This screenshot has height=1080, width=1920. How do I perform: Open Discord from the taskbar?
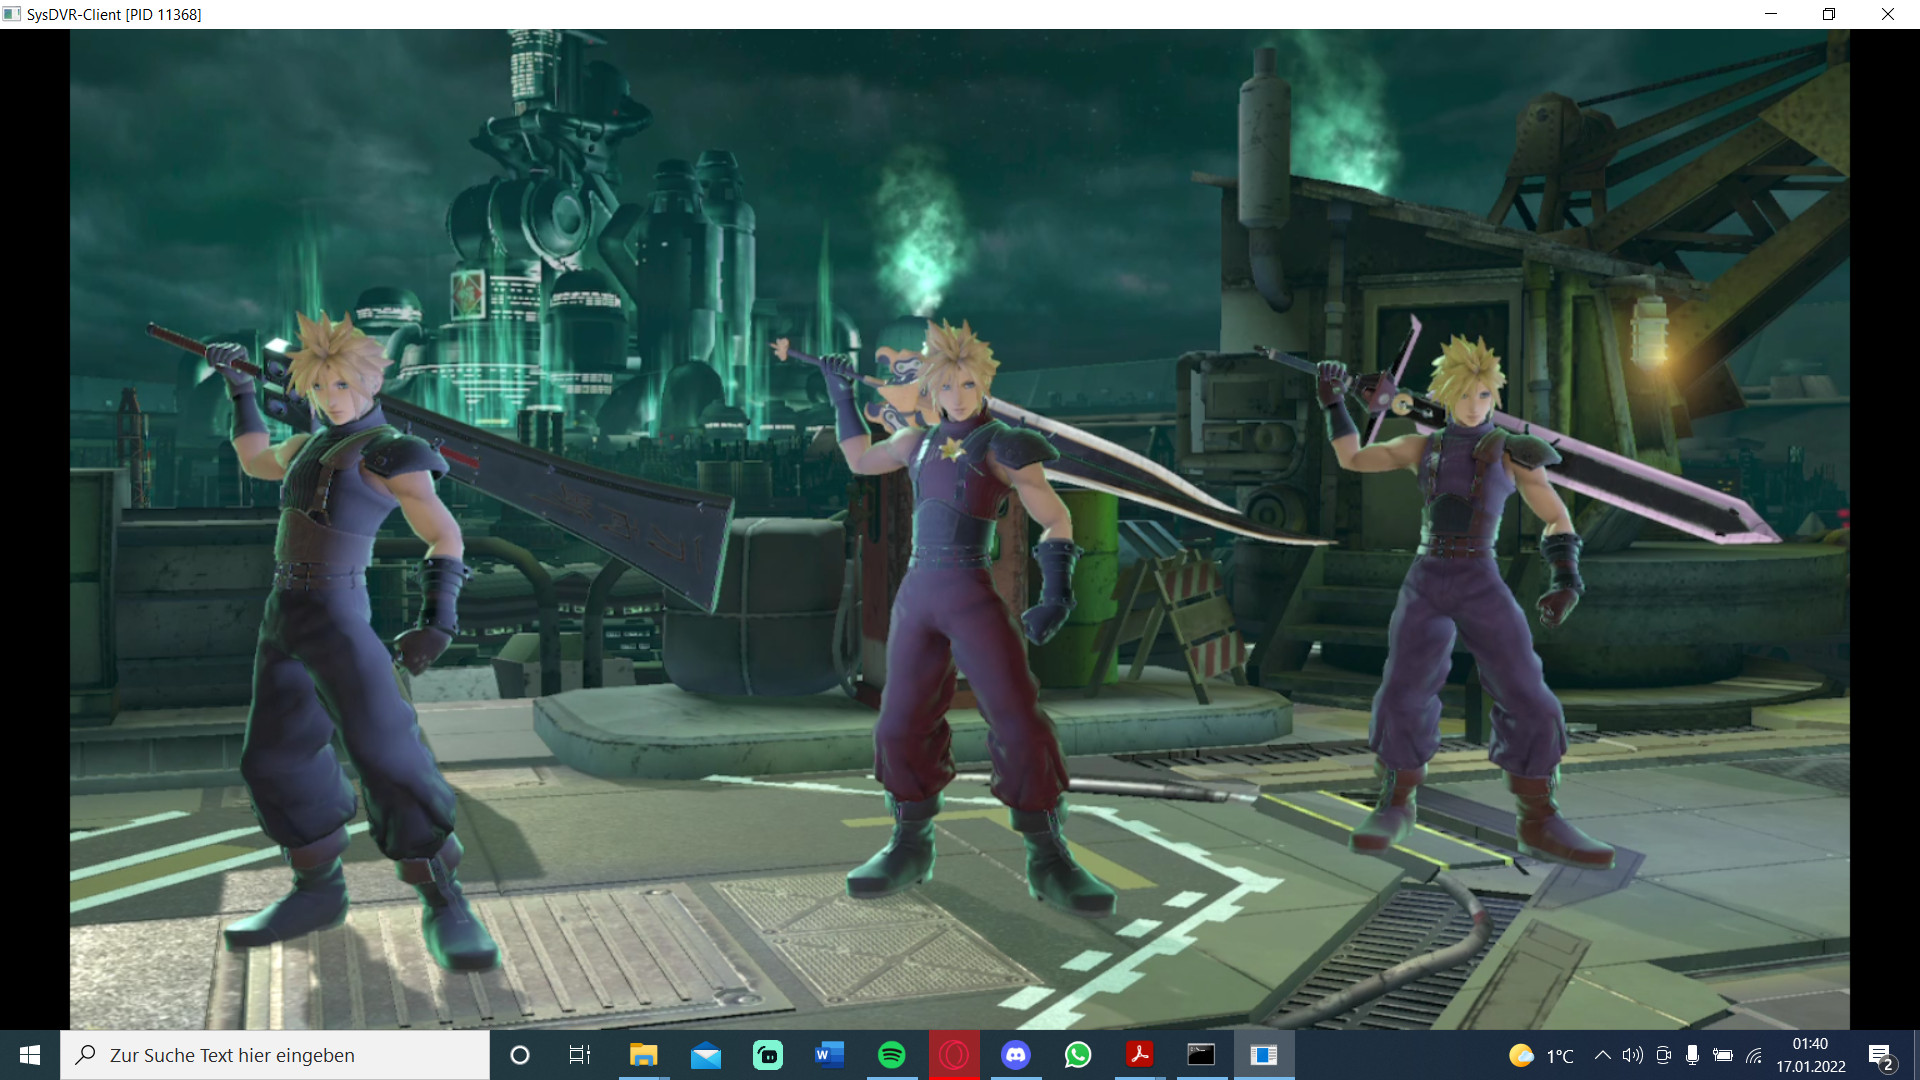coord(1017,1055)
